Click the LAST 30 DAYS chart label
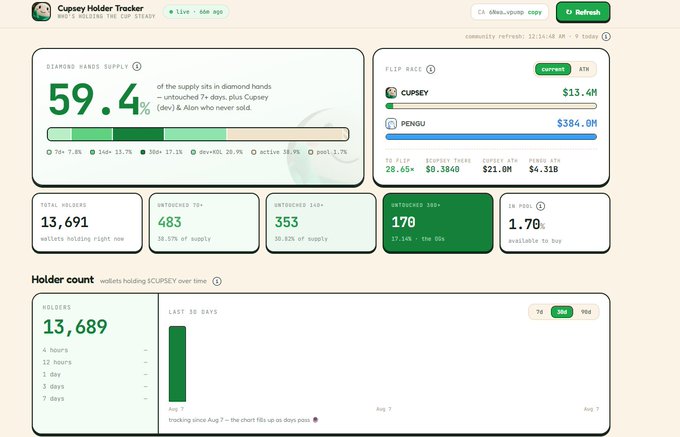Viewport: 680px width, 437px height. pos(193,312)
